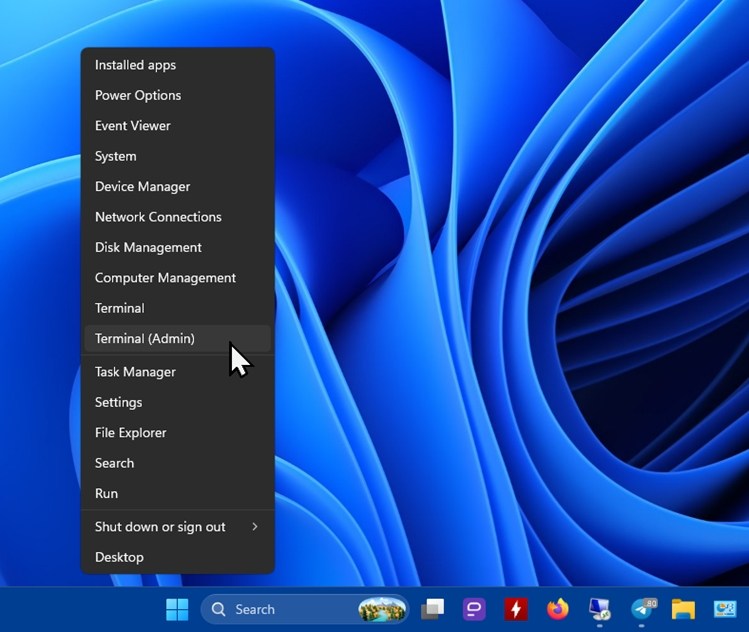
Task: Select Network Connections
Action: 178,217
